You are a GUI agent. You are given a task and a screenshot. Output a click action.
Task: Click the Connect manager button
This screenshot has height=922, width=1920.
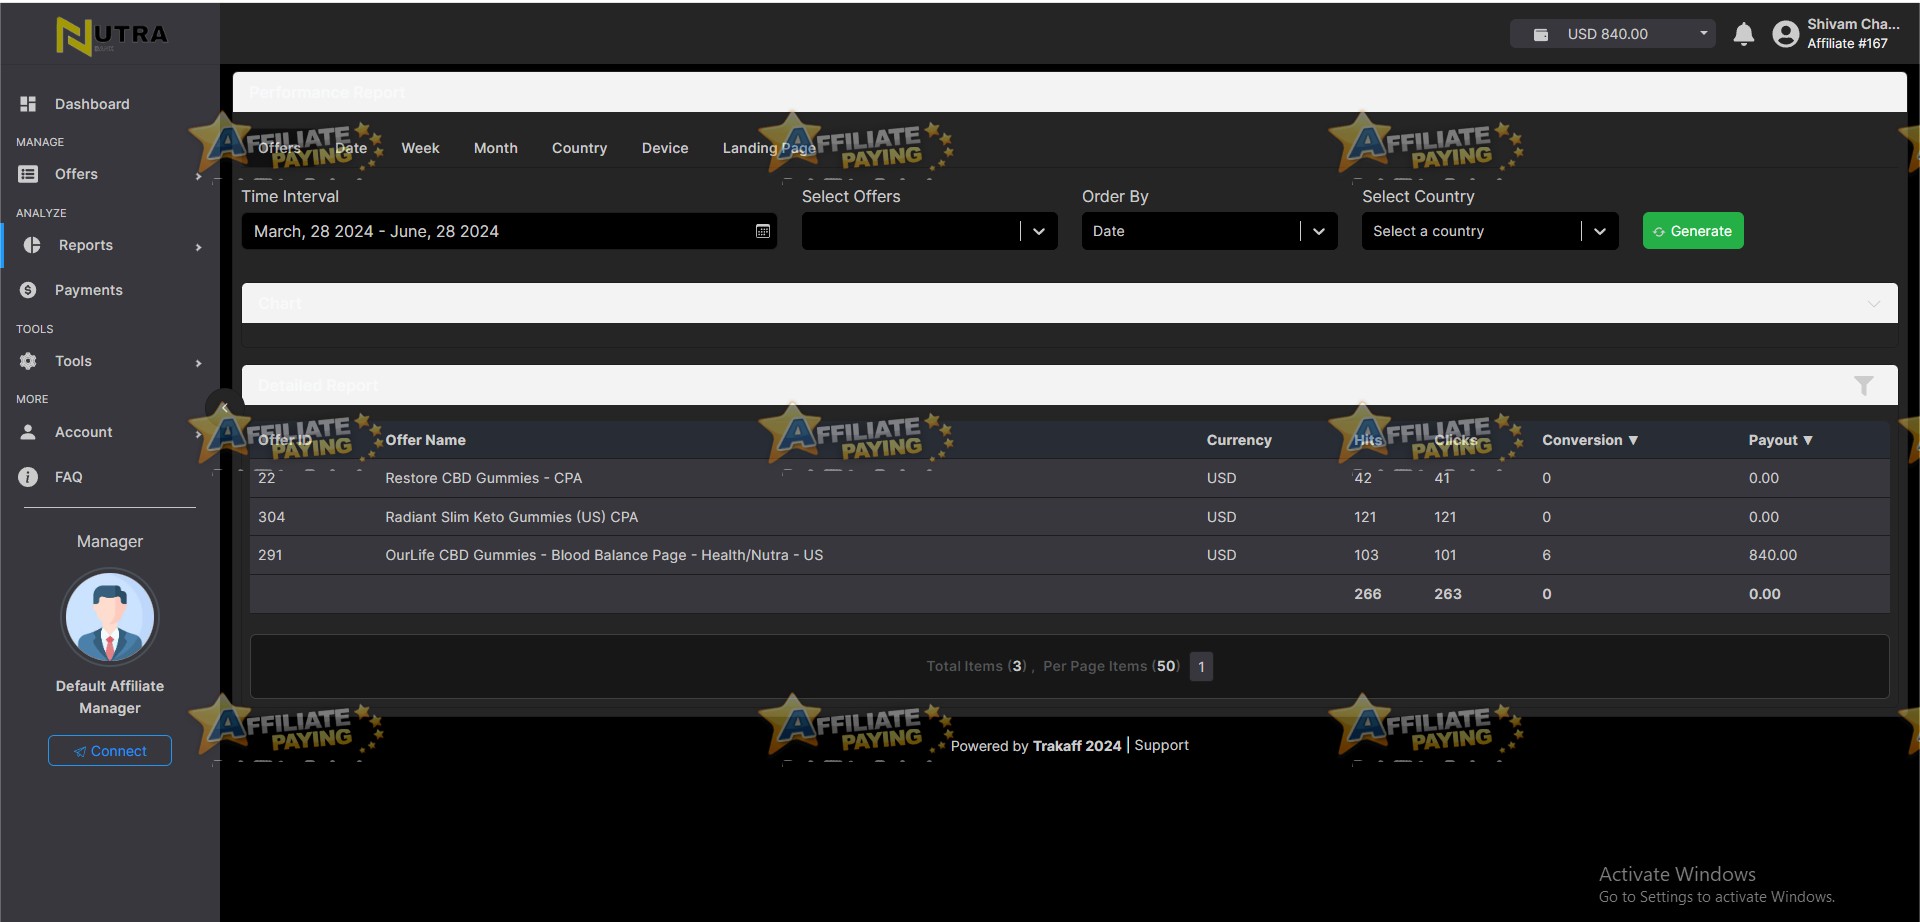click(110, 751)
